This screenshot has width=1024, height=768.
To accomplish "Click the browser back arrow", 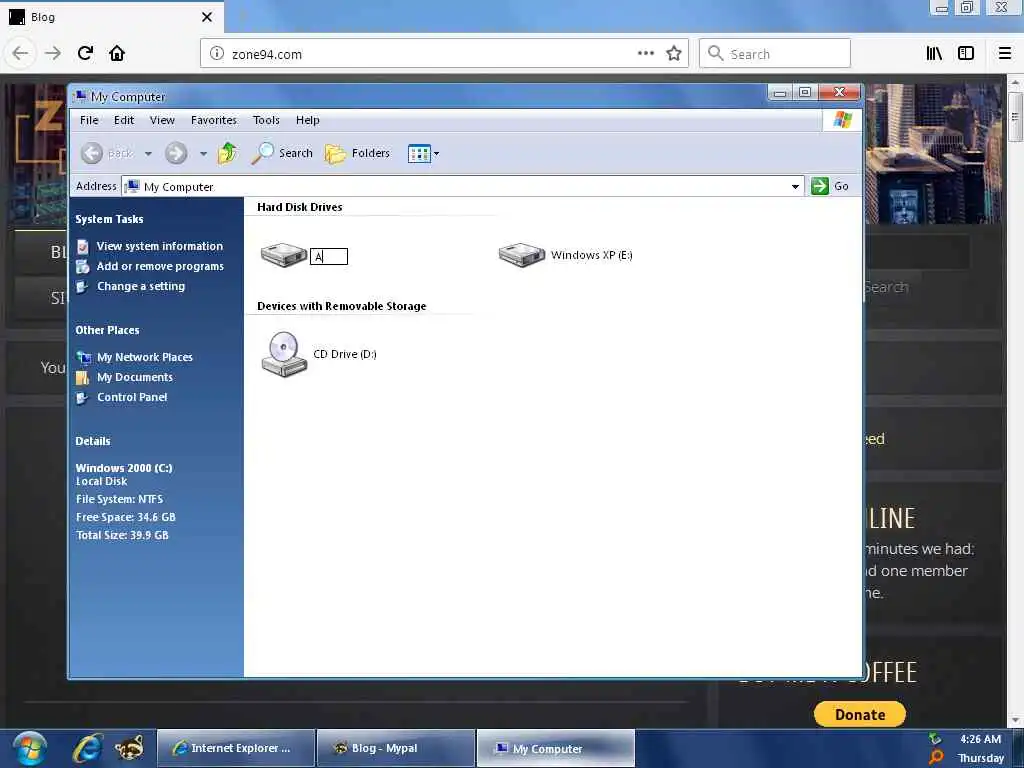I will 20,54.
